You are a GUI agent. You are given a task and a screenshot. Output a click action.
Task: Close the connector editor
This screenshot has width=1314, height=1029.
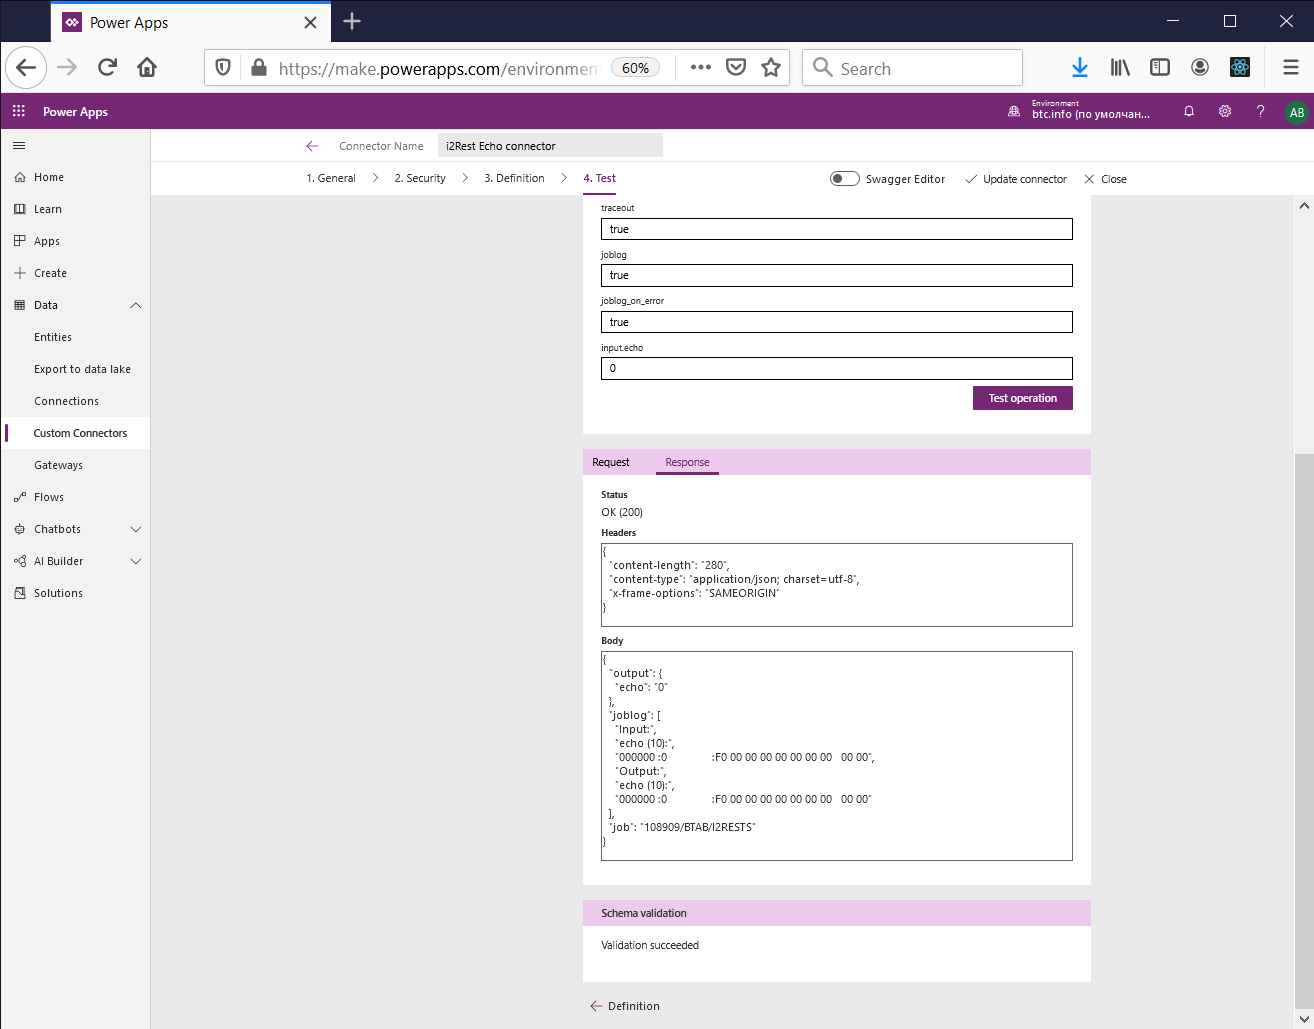[x=1105, y=179]
